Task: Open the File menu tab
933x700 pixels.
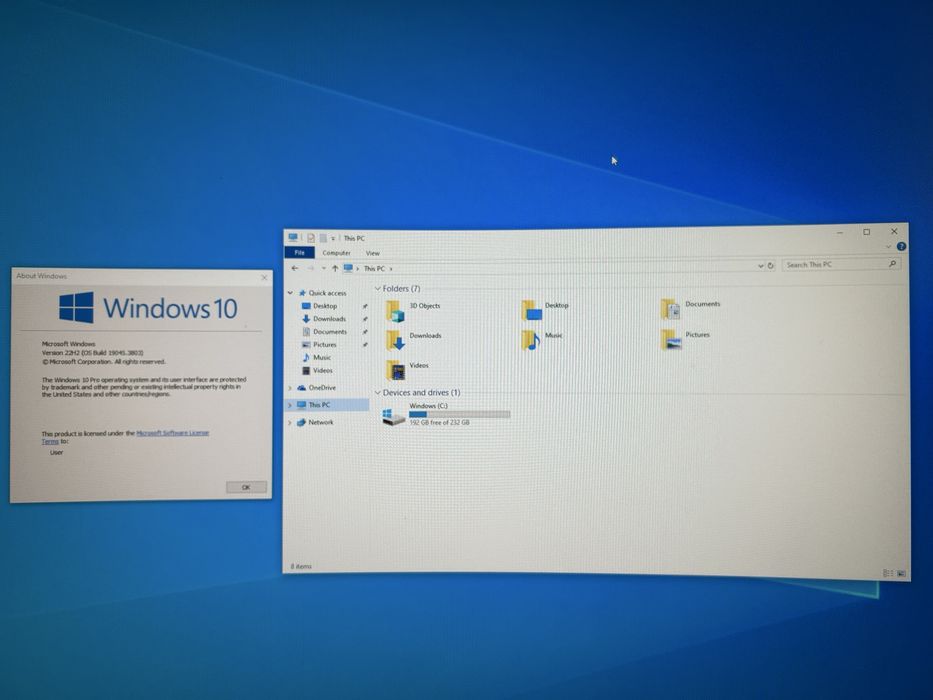Action: pos(299,253)
